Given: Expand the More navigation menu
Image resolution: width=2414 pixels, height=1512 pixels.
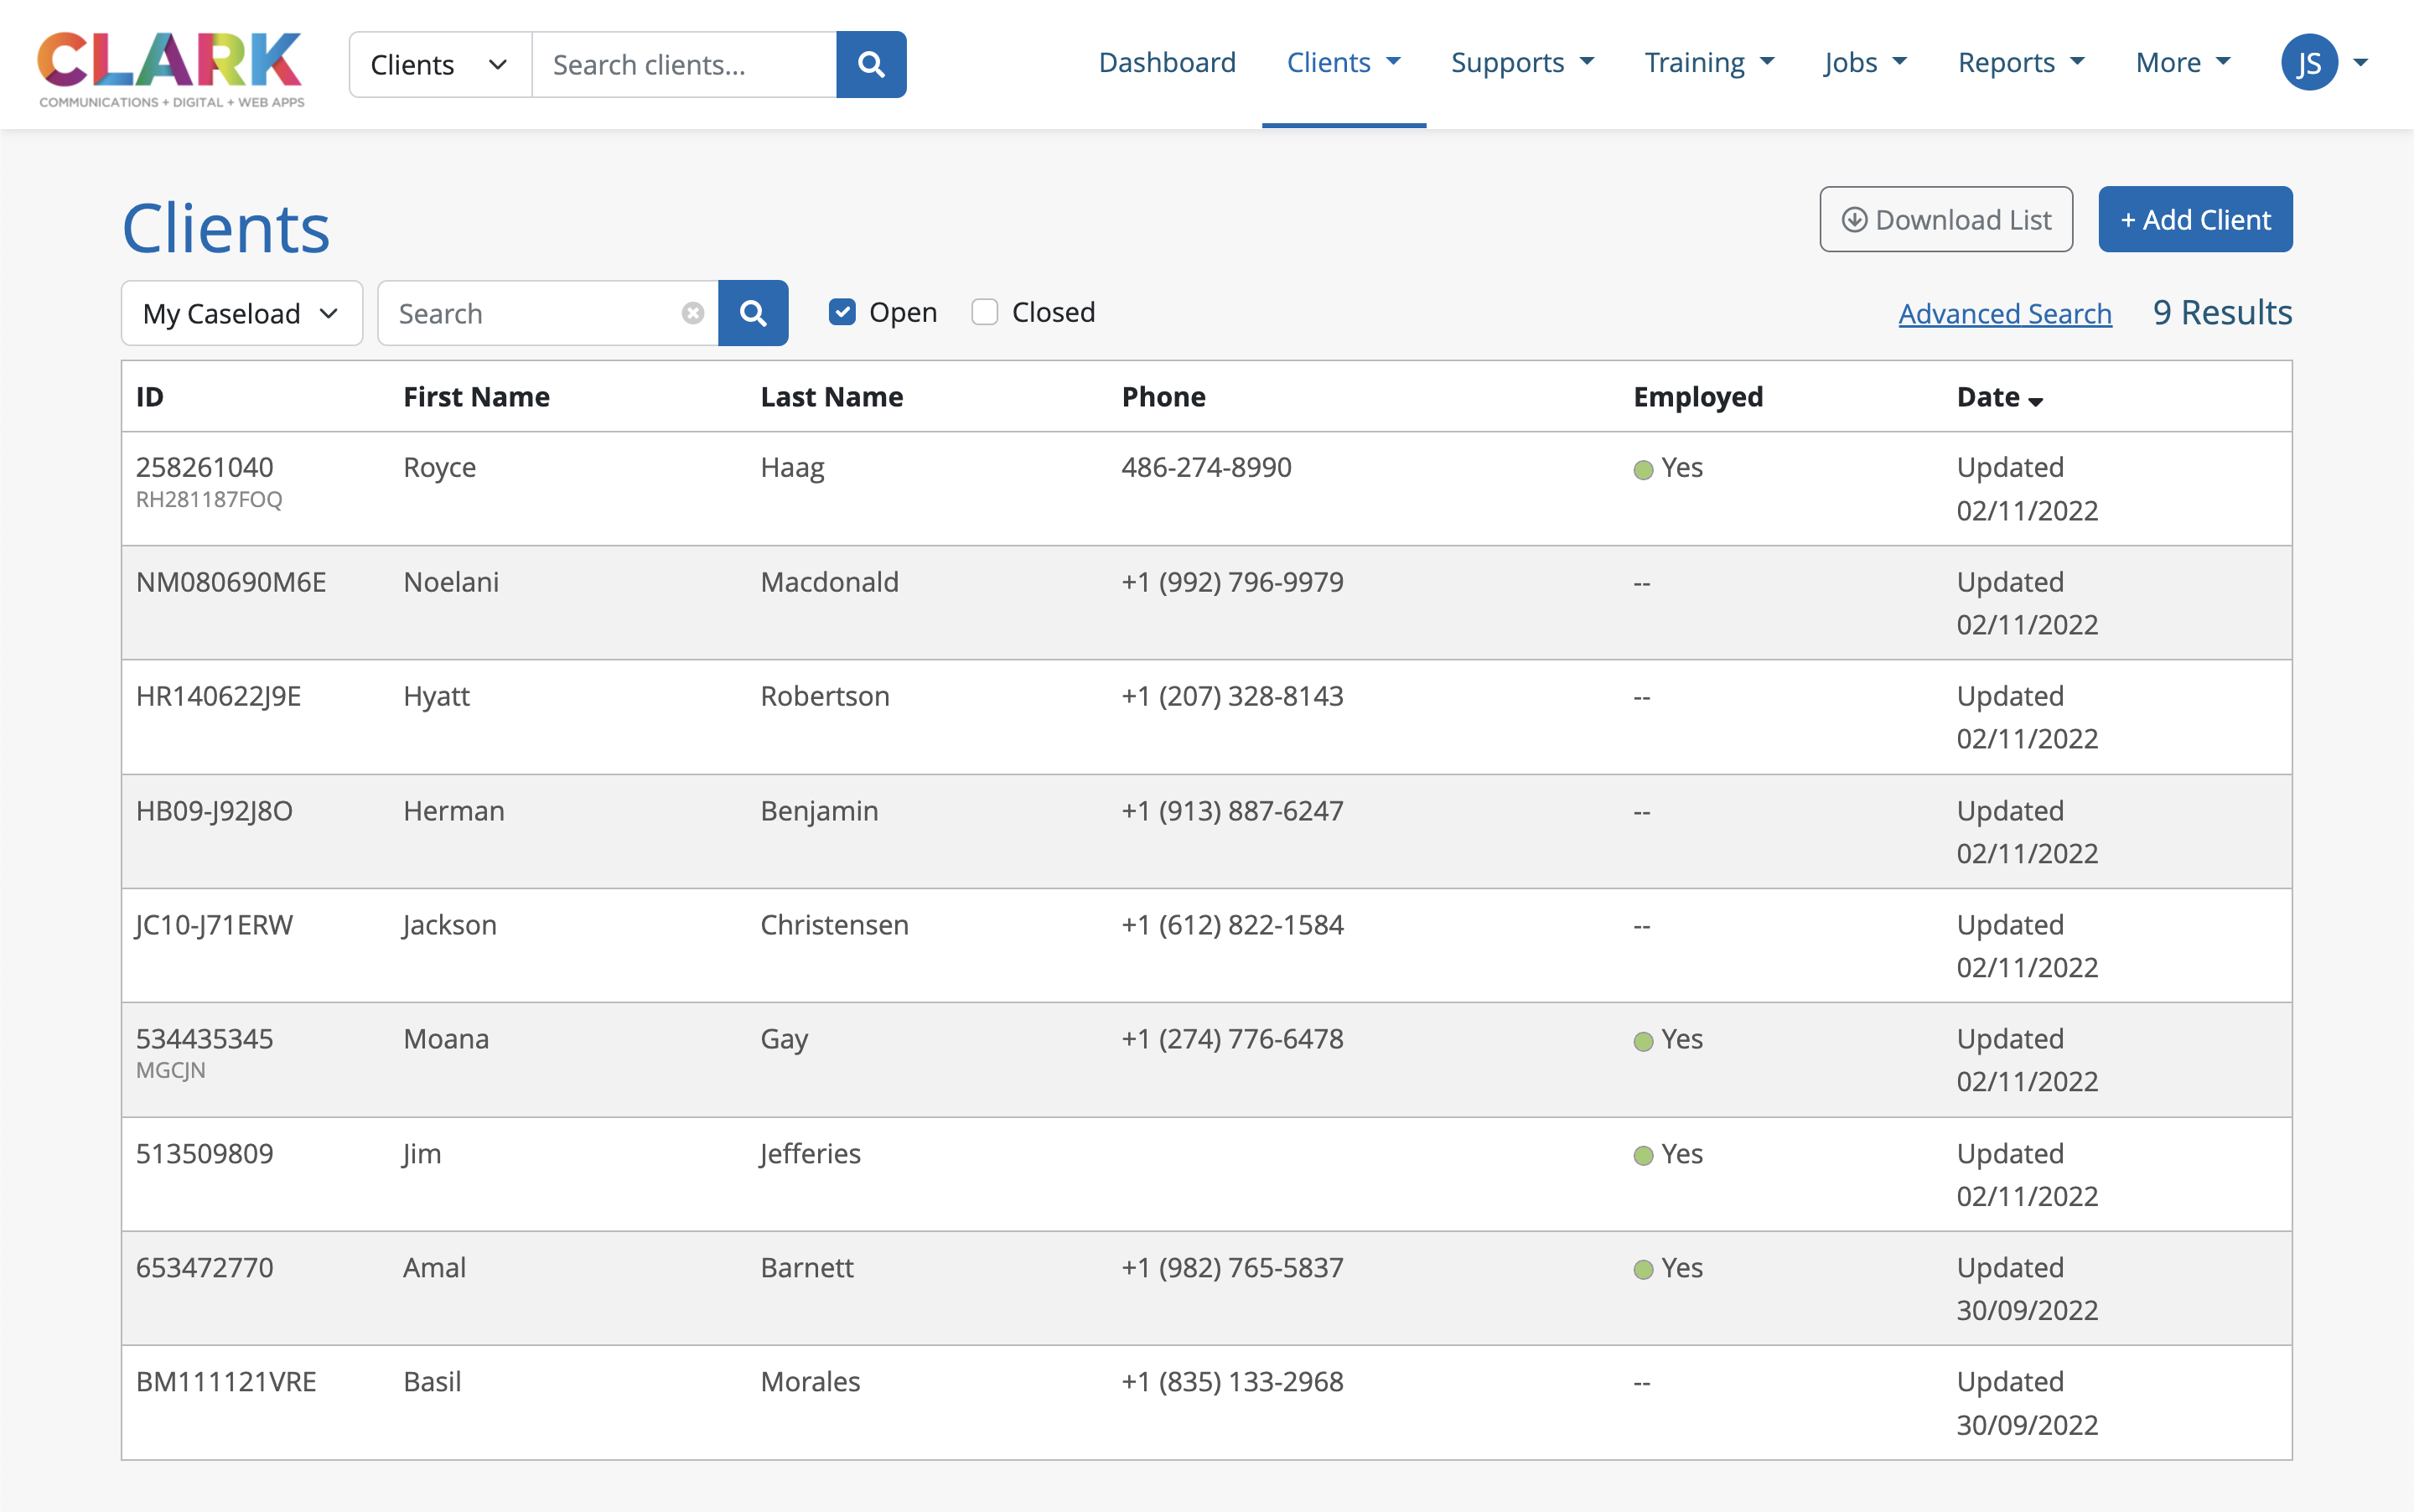Looking at the screenshot, I should coord(2182,63).
